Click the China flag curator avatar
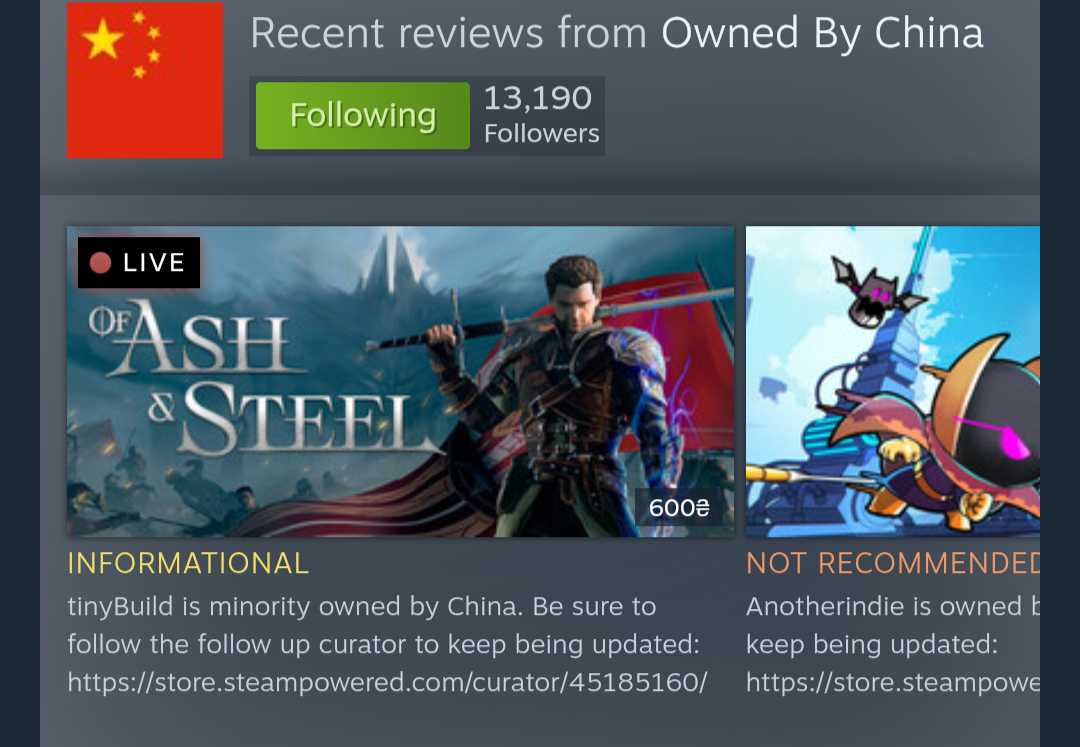Viewport: 1080px width, 747px height. pyautogui.click(x=145, y=80)
